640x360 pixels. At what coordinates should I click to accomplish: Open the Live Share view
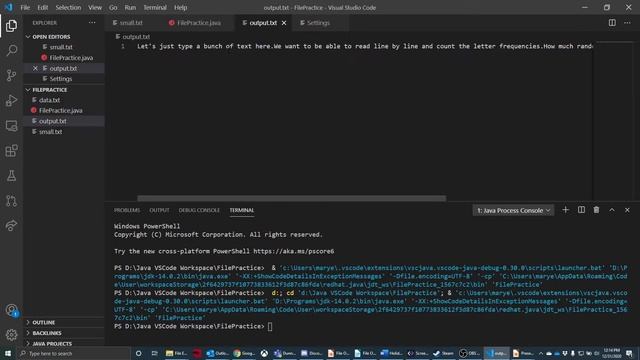pos(11,225)
